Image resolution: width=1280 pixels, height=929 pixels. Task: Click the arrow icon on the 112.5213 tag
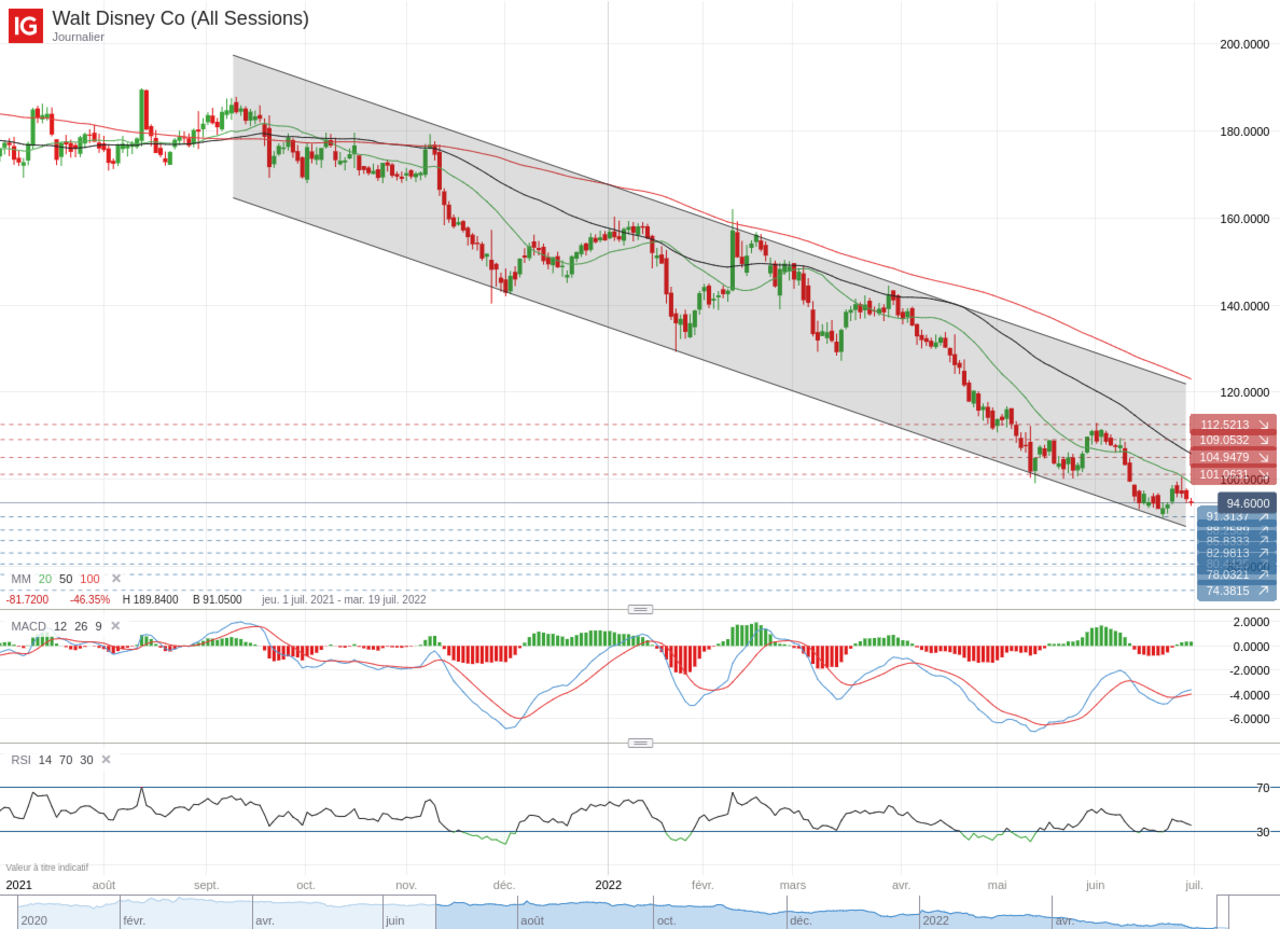1263,424
